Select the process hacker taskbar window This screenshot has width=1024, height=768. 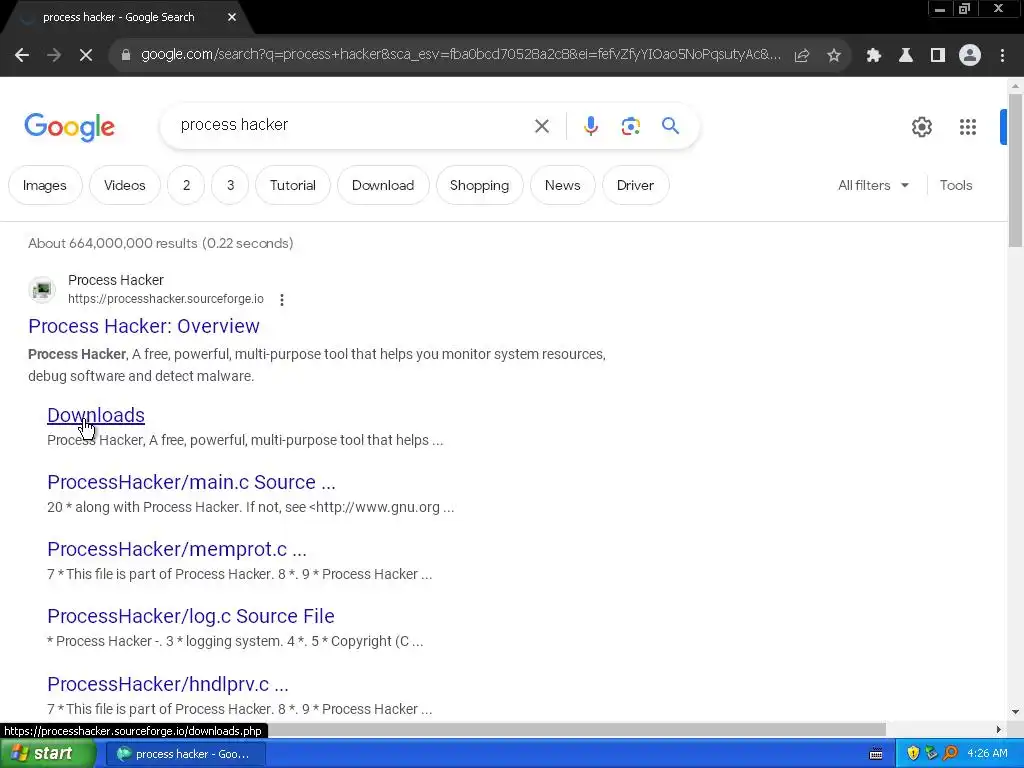[x=186, y=754]
